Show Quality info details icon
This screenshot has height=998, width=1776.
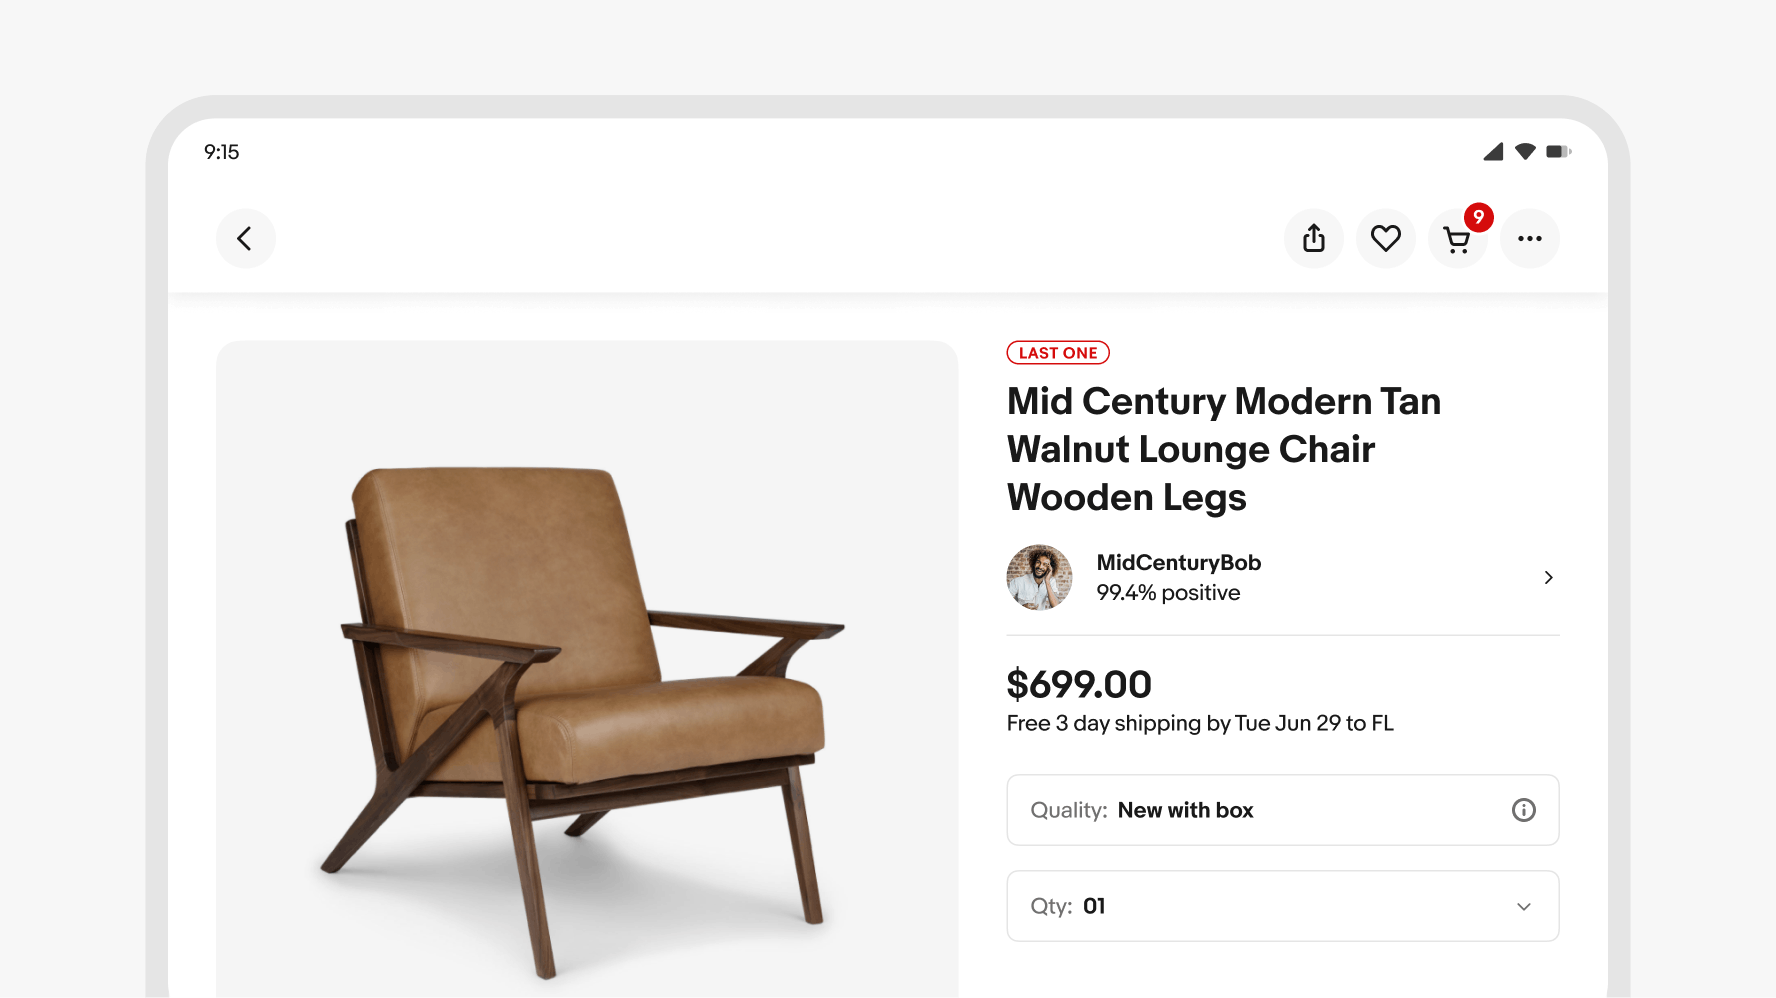click(x=1523, y=810)
